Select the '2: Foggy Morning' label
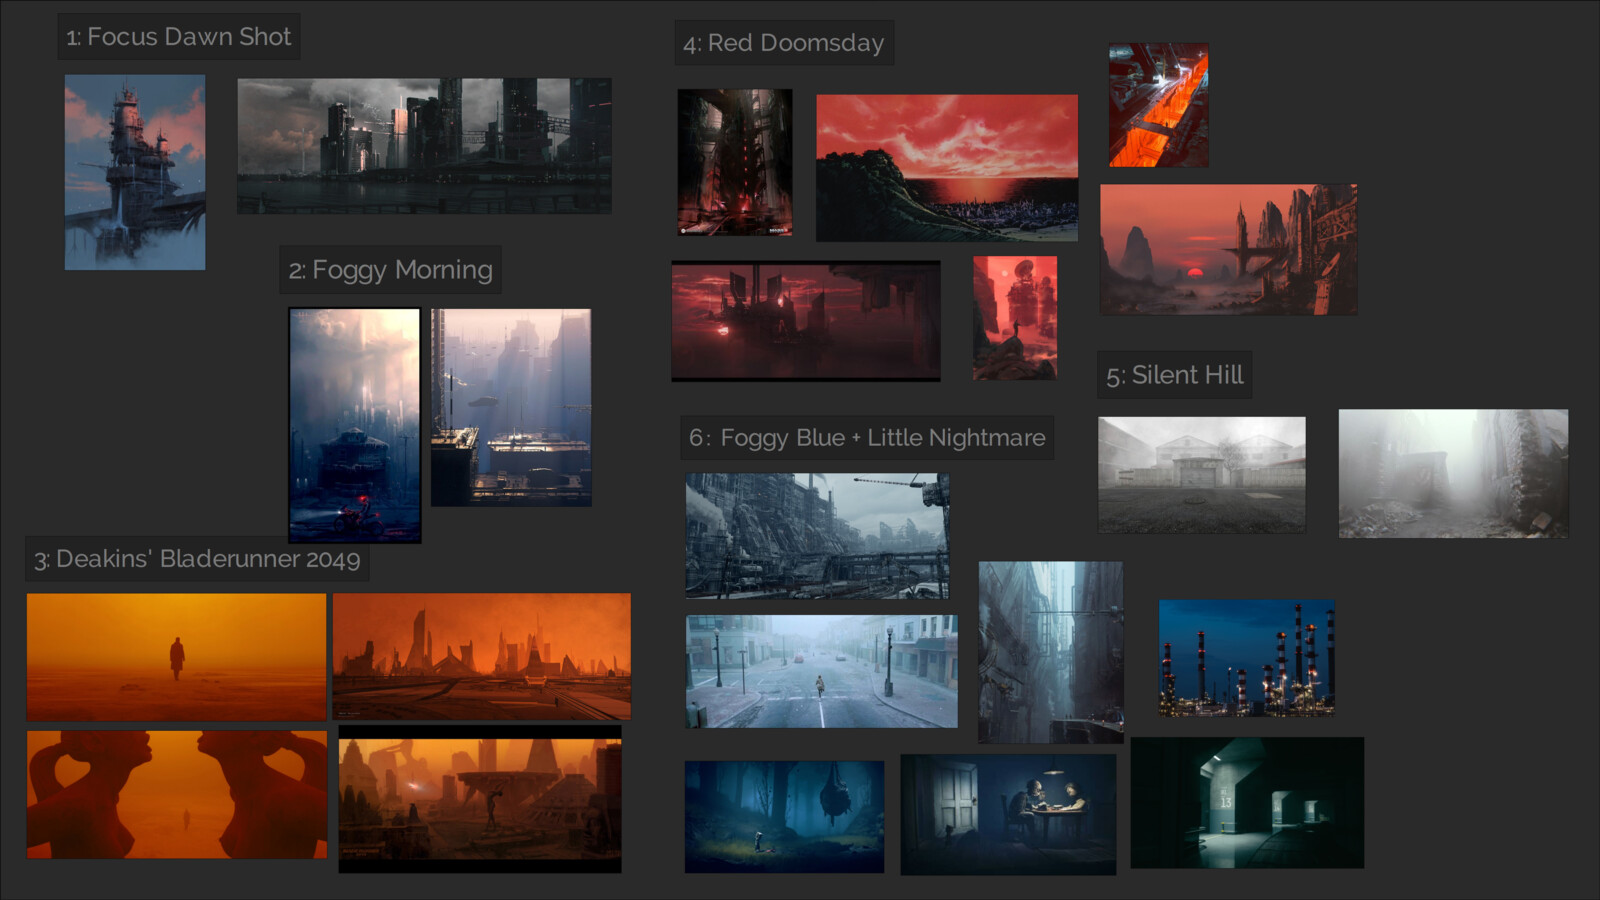The image size is (1600, 900). (x=390, y=270)
